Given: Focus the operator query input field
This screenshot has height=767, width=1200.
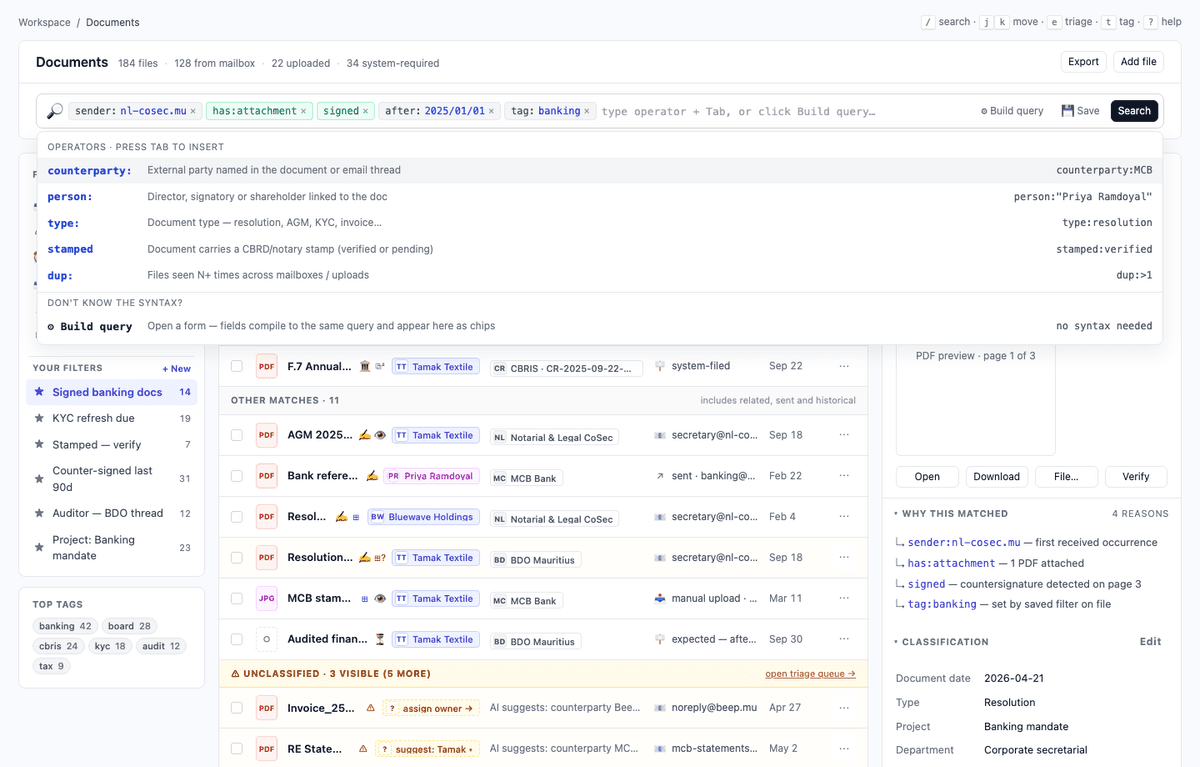Looking at the screenshot, I should 785,111.
